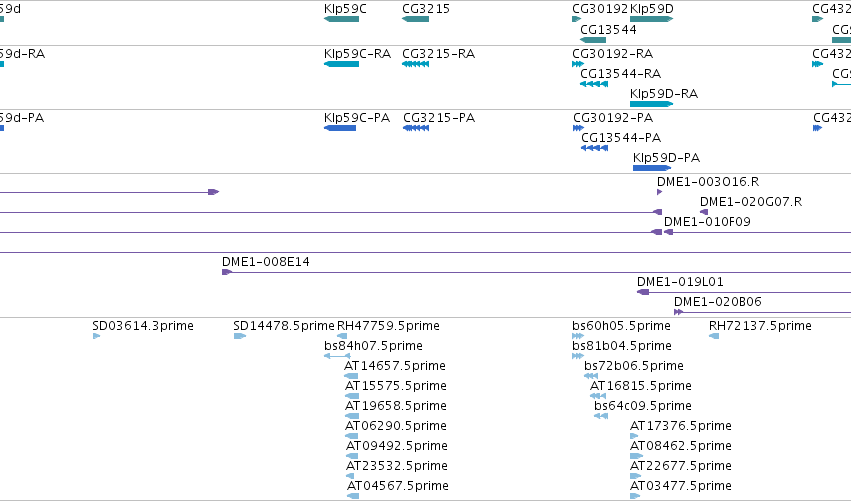Click the purple arrow glyph under DME1-019L01
Image resolution: width=851 pixels, height=501 pixels.
pos(643,292)
